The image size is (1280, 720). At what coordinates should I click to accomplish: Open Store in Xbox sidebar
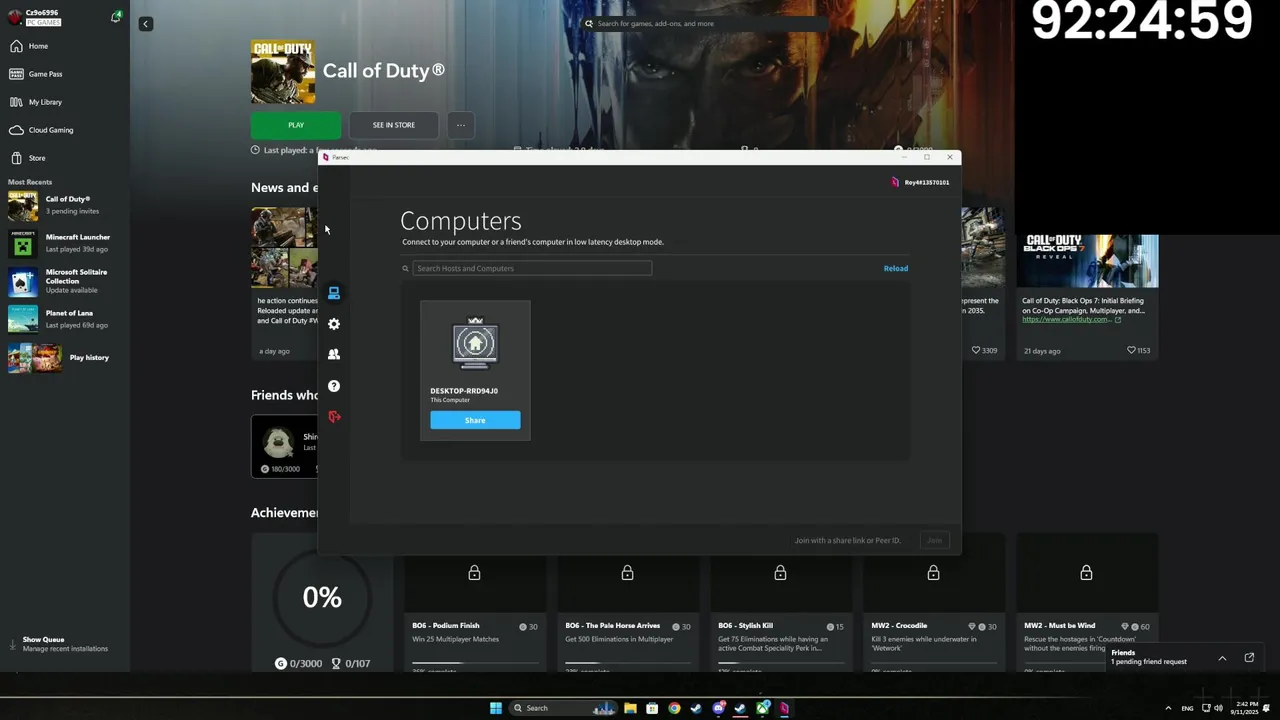click(37, 158)
